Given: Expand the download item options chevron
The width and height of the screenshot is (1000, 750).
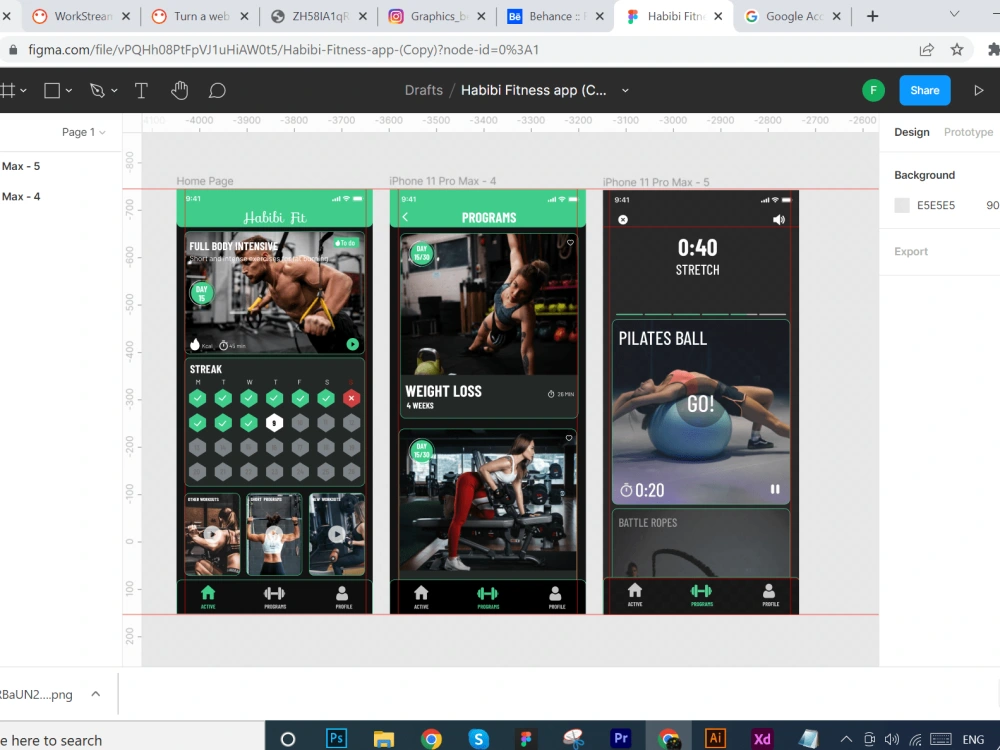Looking at the screenshot, I should click(96, 694).
